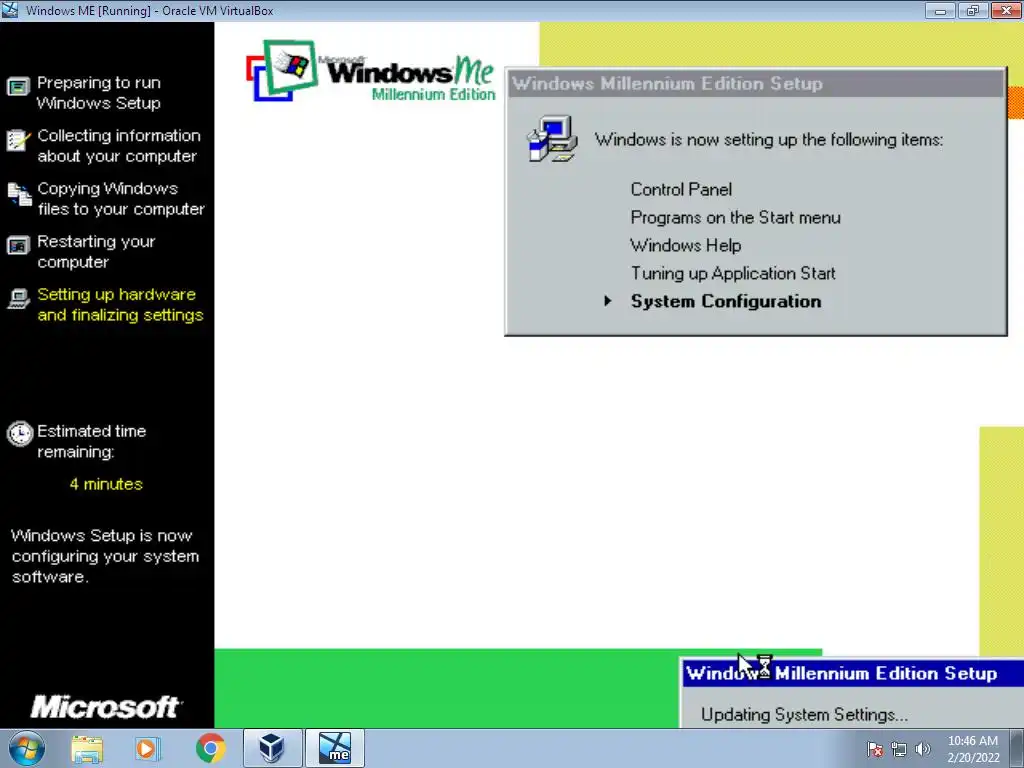Open Google Chrome from taskbar

pos(210,748)
